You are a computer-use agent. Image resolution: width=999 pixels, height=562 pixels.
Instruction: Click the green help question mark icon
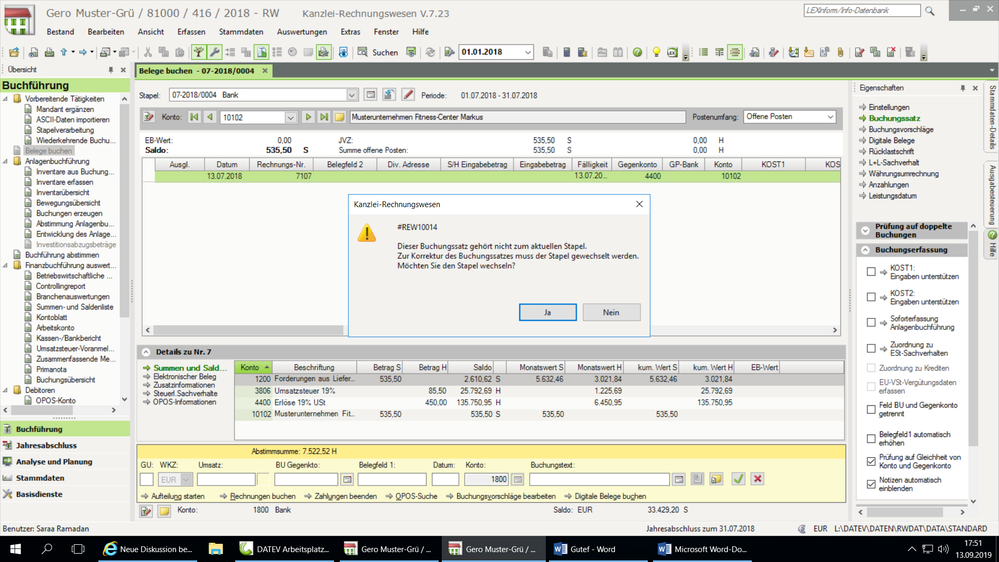[x=638, y=52]
